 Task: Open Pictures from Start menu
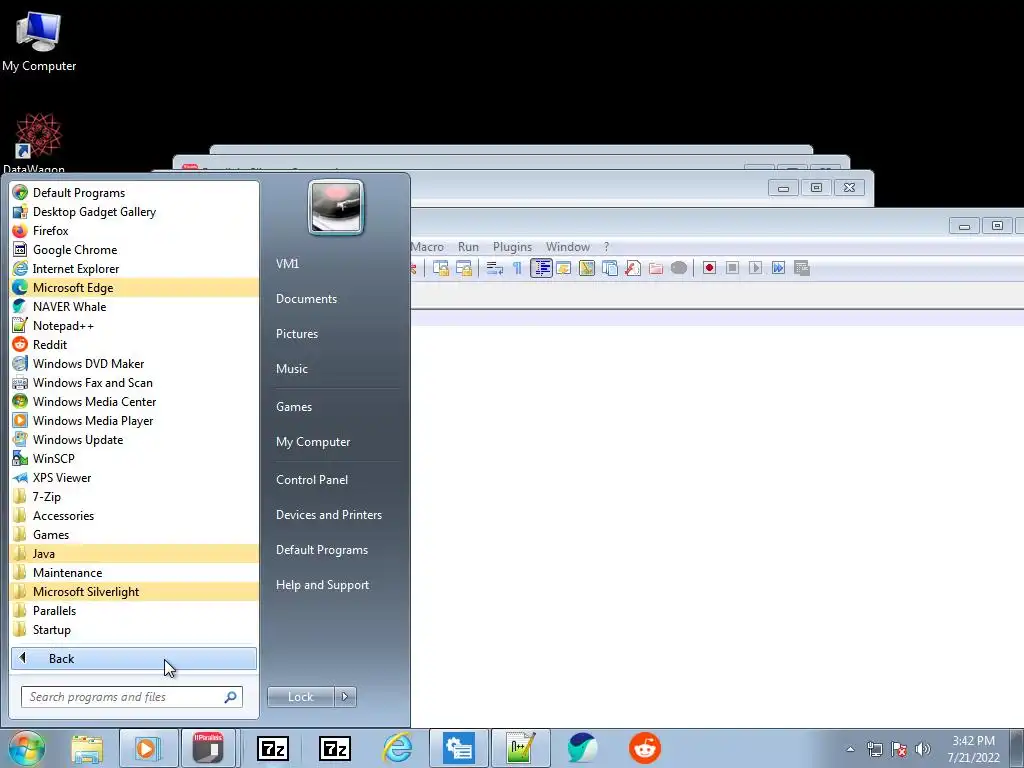(297, 334)
